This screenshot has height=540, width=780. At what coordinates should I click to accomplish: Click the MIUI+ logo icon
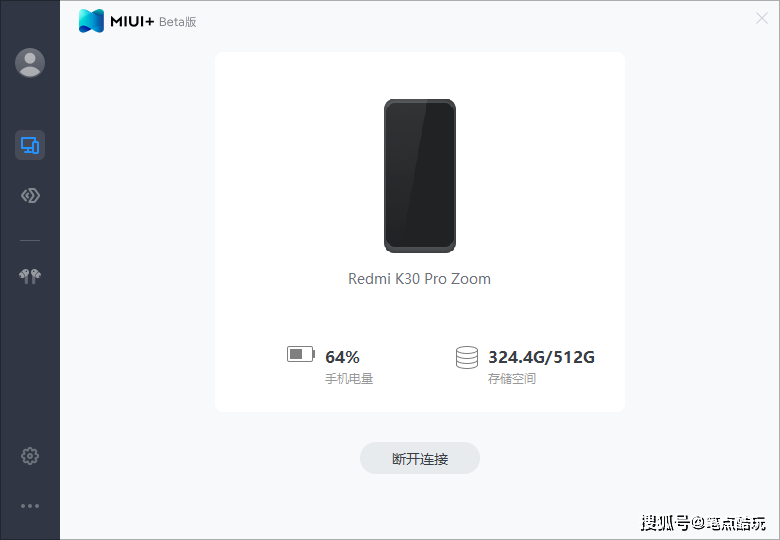click(x=92, y=21)
